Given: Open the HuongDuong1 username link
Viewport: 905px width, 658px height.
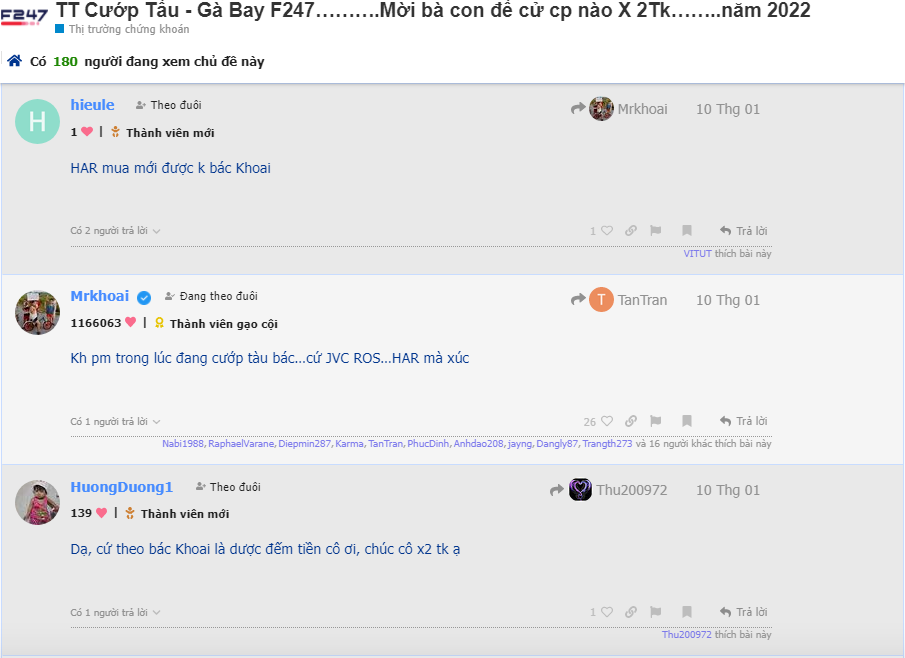Looking at the screenshot, I should (x=122, y=487).
